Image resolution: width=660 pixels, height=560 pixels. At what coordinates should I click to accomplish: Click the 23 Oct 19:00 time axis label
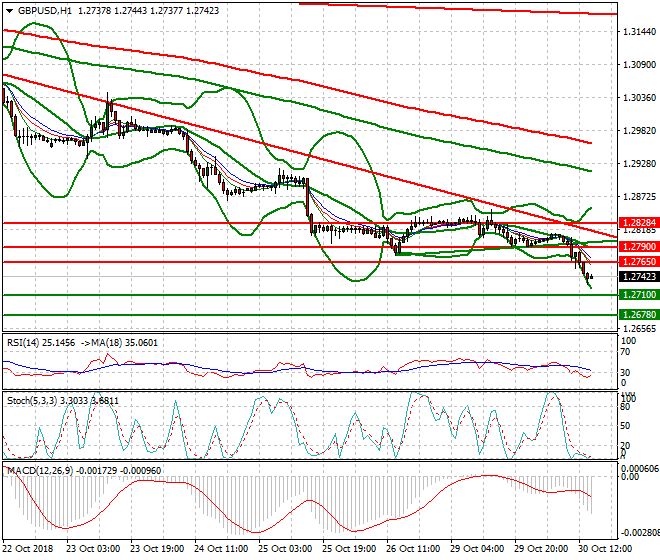(157, 549)
